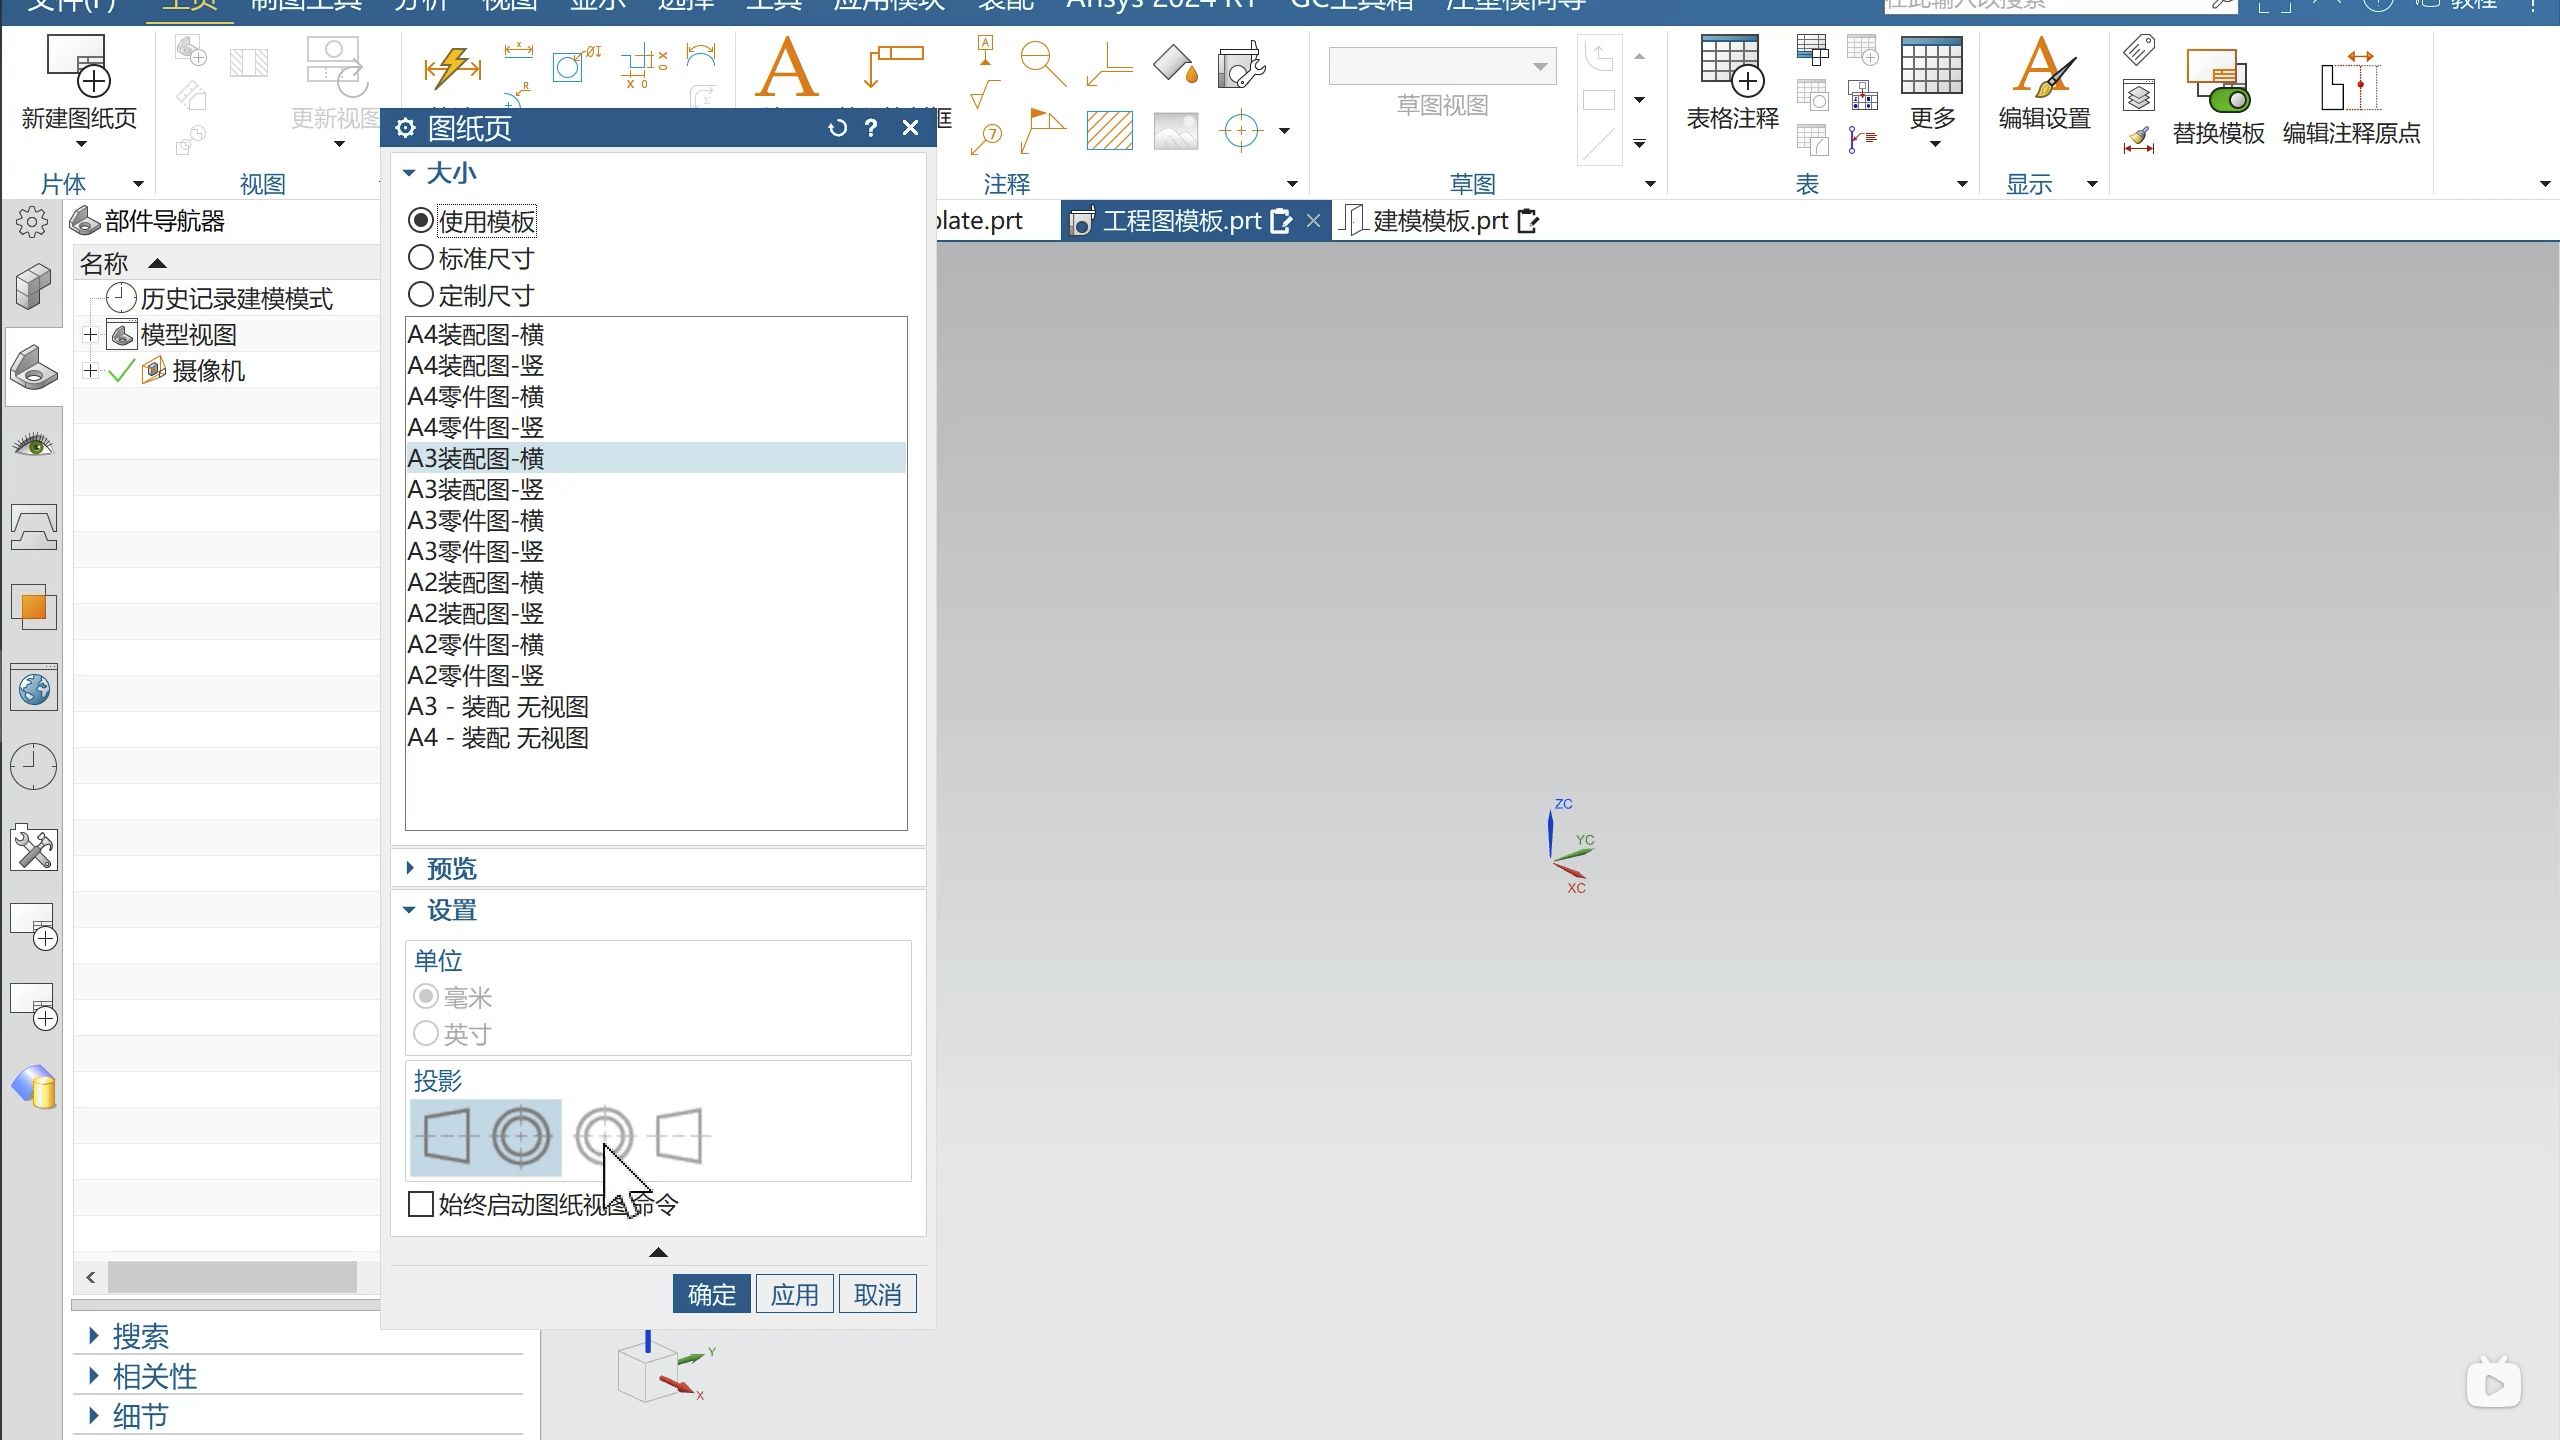Click the crosshatch area fill icon
Image resolution: width=2560 pixels, height=1440 pixels.
[1109, 131]
